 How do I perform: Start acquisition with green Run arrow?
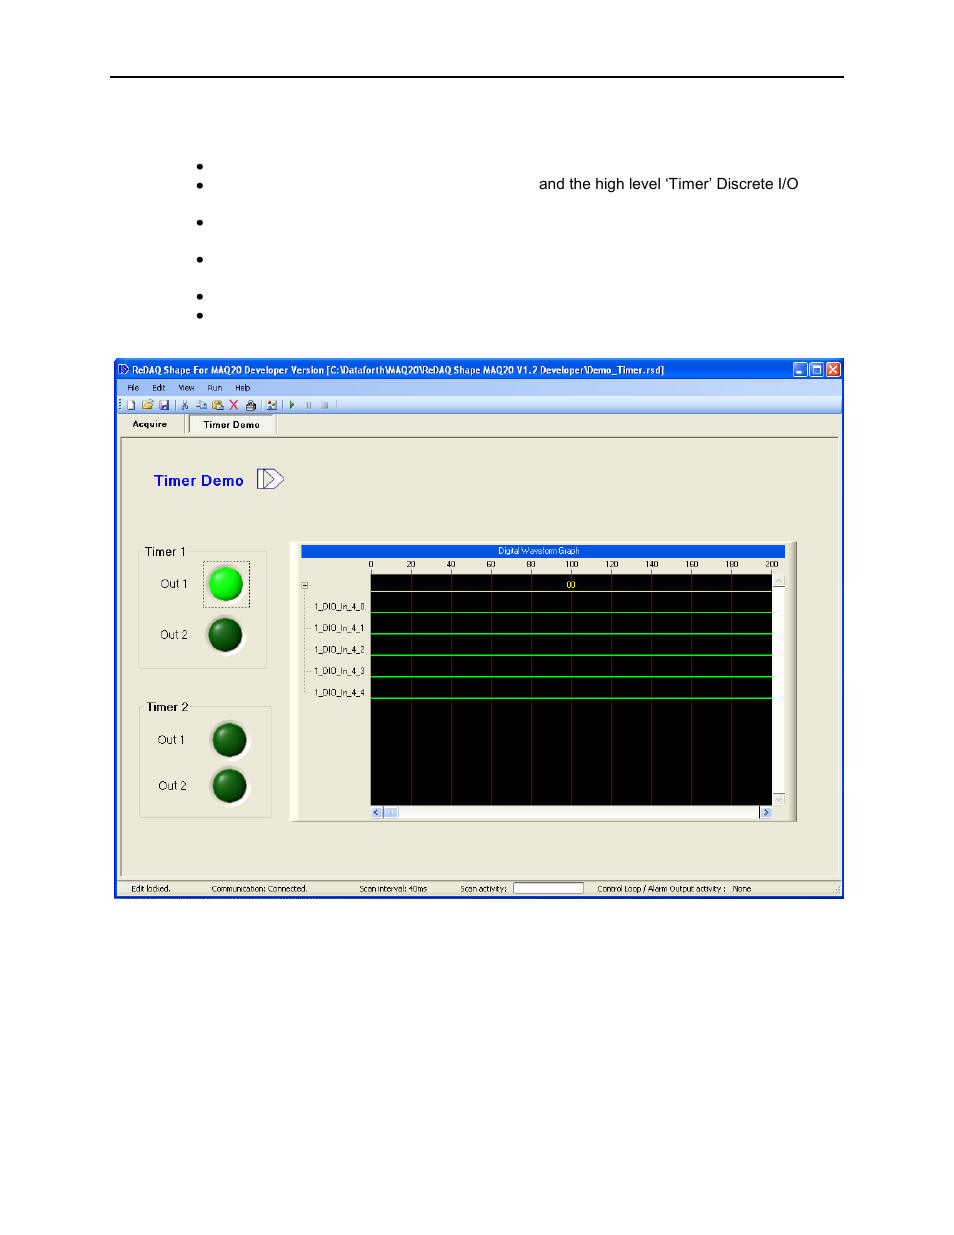point(292,405)
